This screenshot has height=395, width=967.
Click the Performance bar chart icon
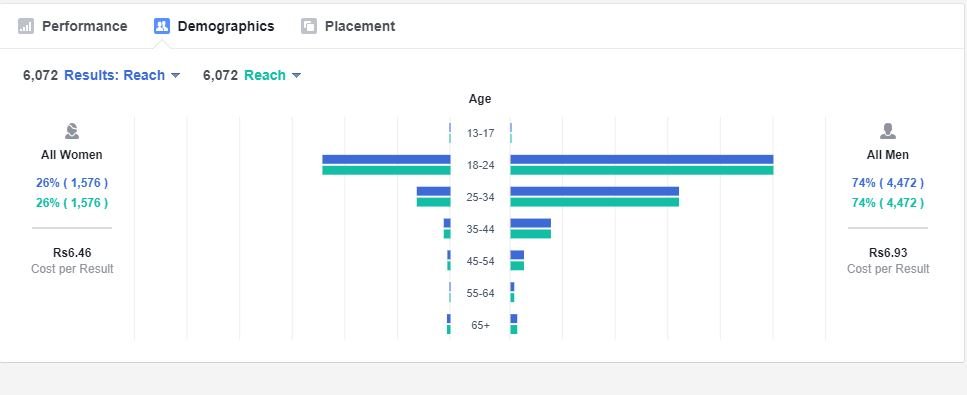(x=26, y=26)
